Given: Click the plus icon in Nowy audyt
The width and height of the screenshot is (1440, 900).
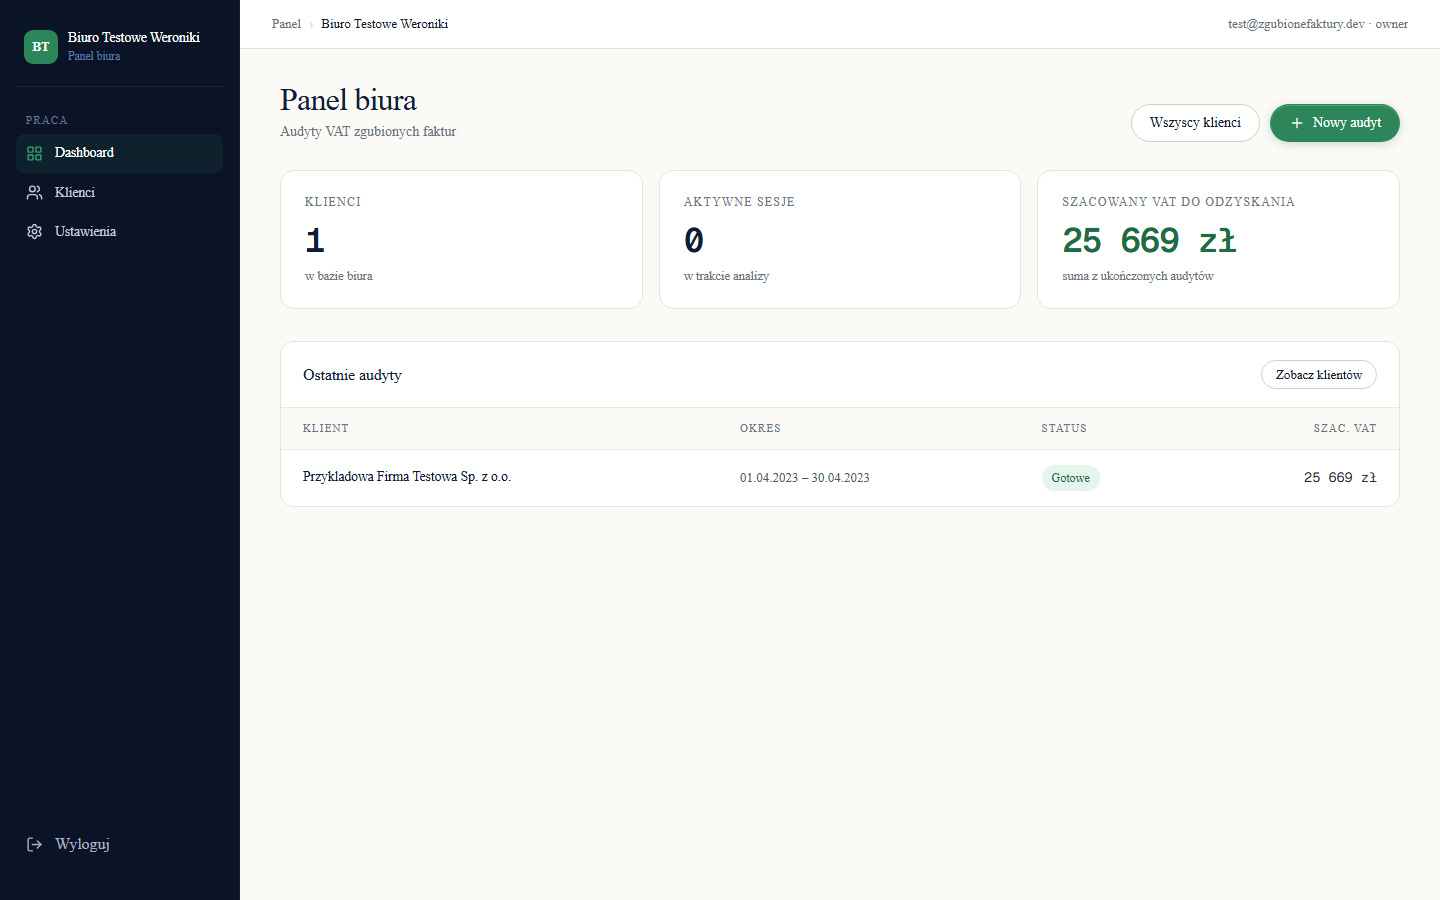Looking at the screenshot, I should (1297, 123).
